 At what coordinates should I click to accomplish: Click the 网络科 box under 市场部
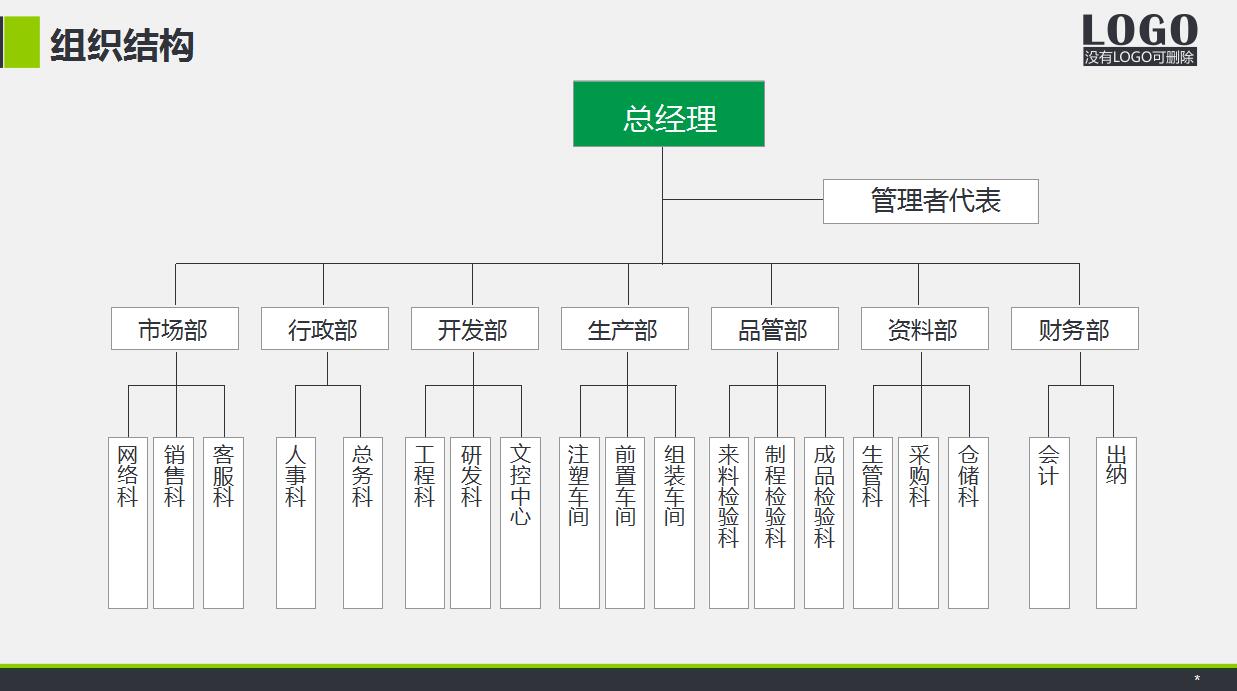tap(127, 522)
